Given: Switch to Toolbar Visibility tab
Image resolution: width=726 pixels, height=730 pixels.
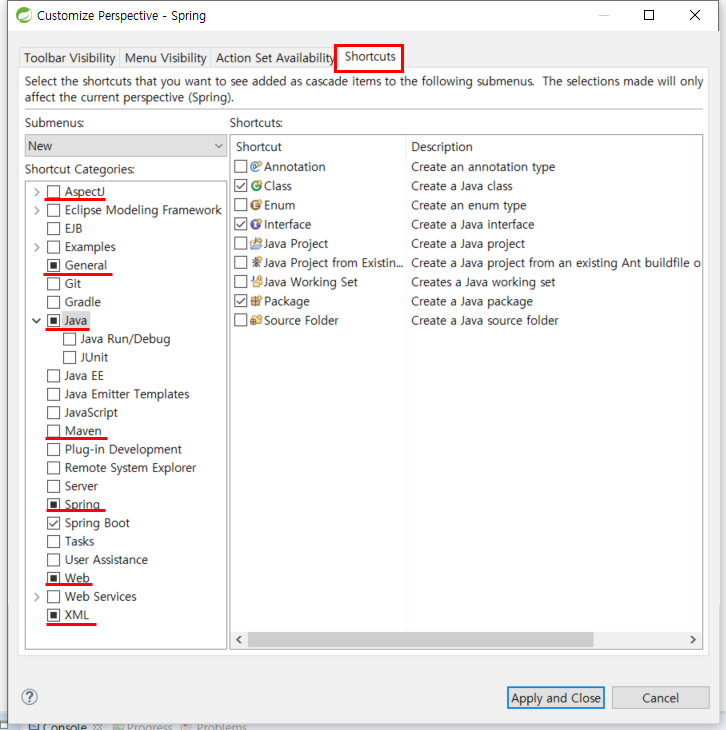Looking at the screenshot, I should 69,58.
